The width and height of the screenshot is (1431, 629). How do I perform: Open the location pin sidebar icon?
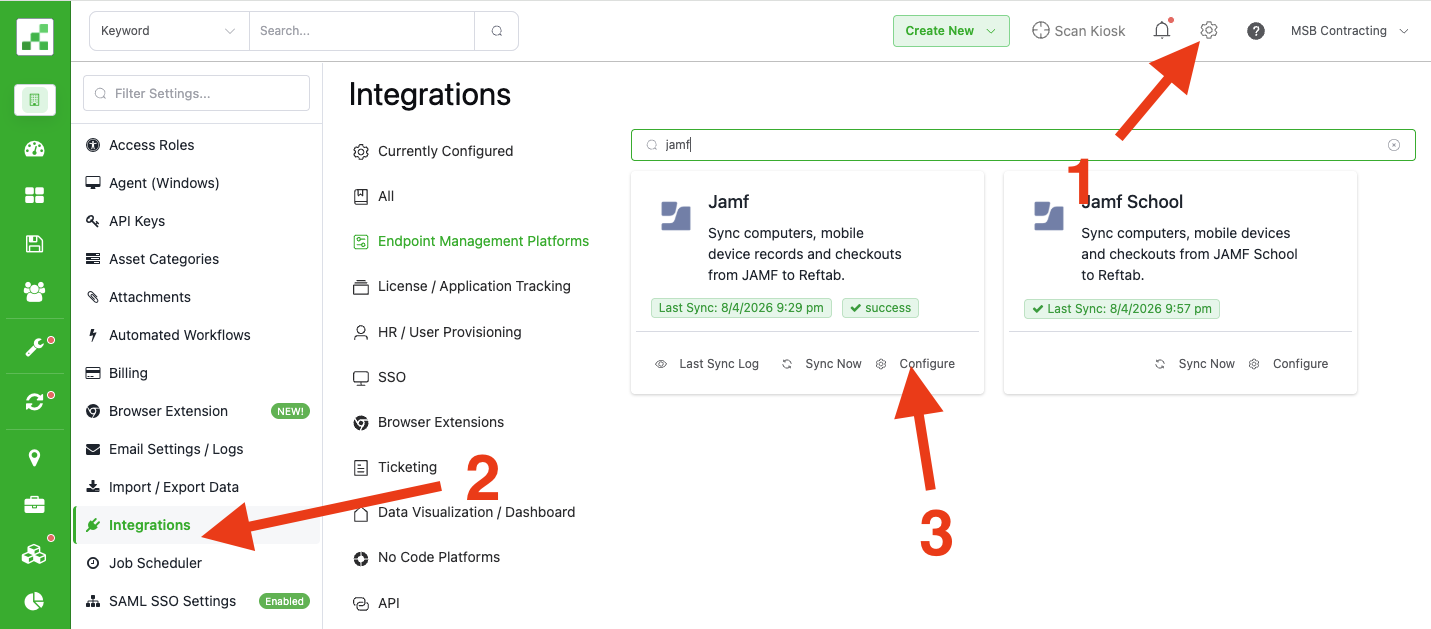(35, 458)
